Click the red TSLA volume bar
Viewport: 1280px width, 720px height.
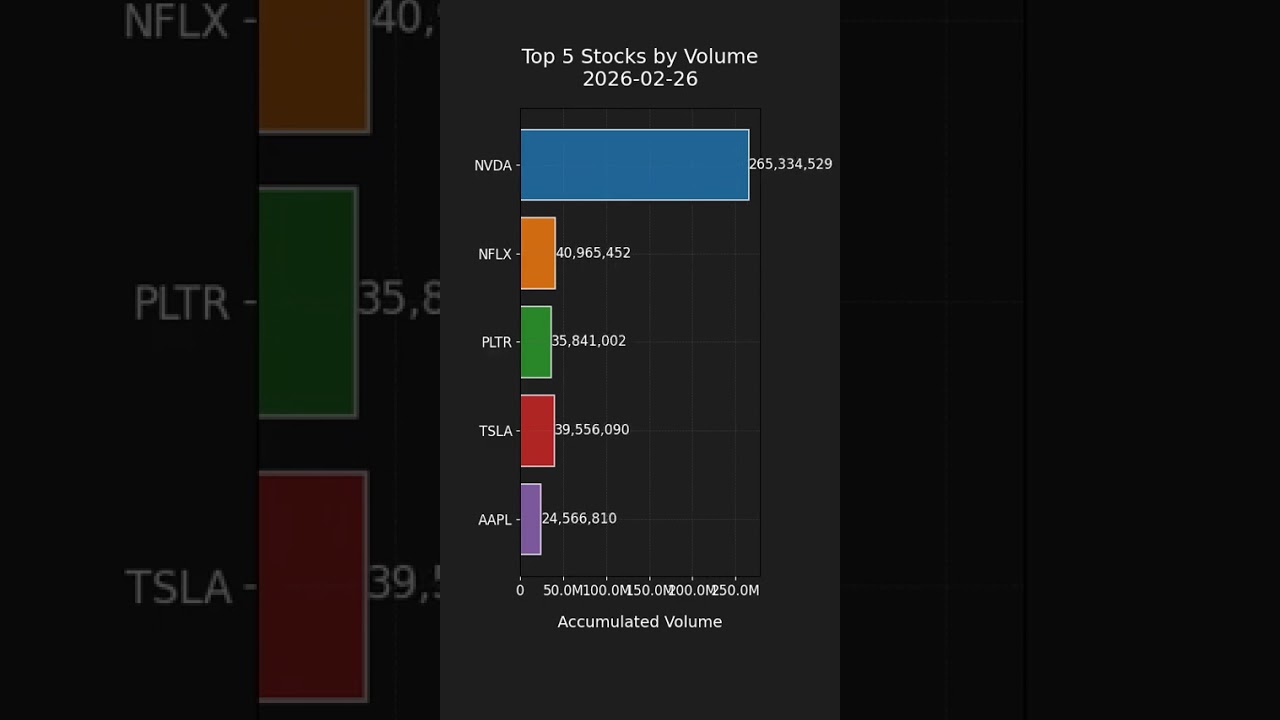(537, 430)
